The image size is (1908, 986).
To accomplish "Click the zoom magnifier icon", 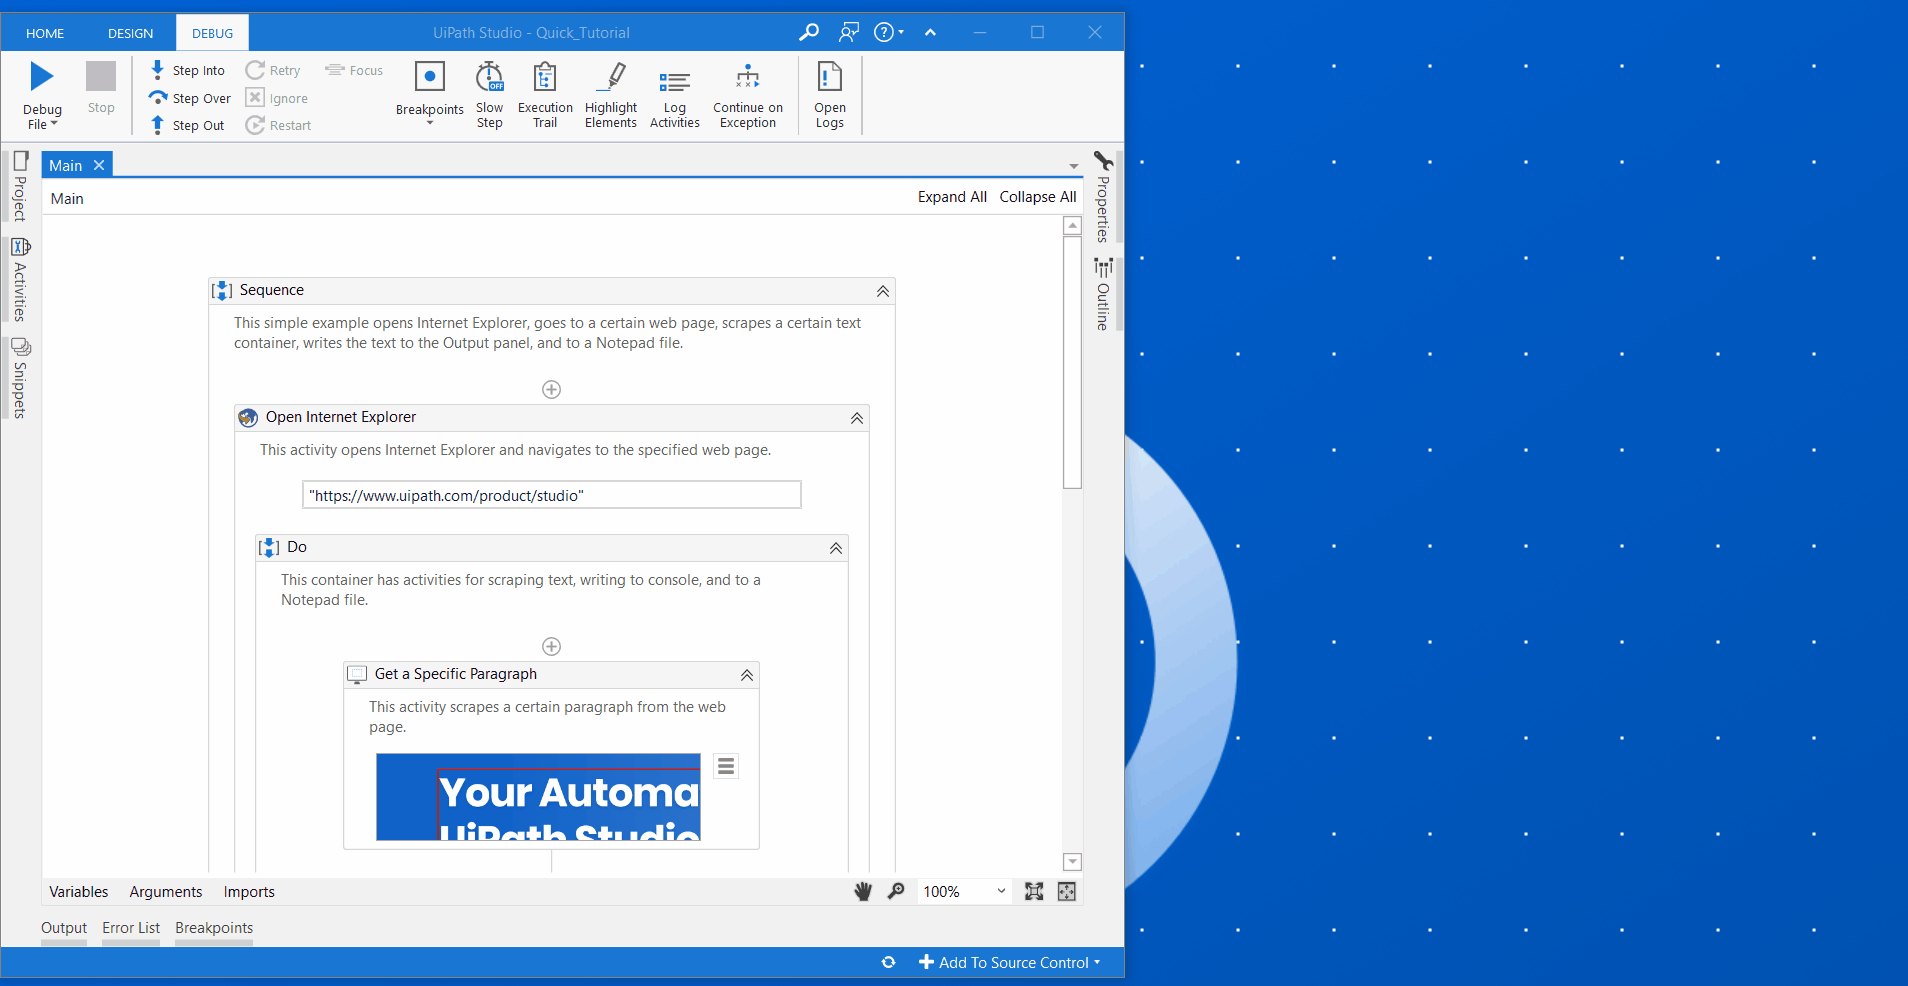I will click(896, 891).
